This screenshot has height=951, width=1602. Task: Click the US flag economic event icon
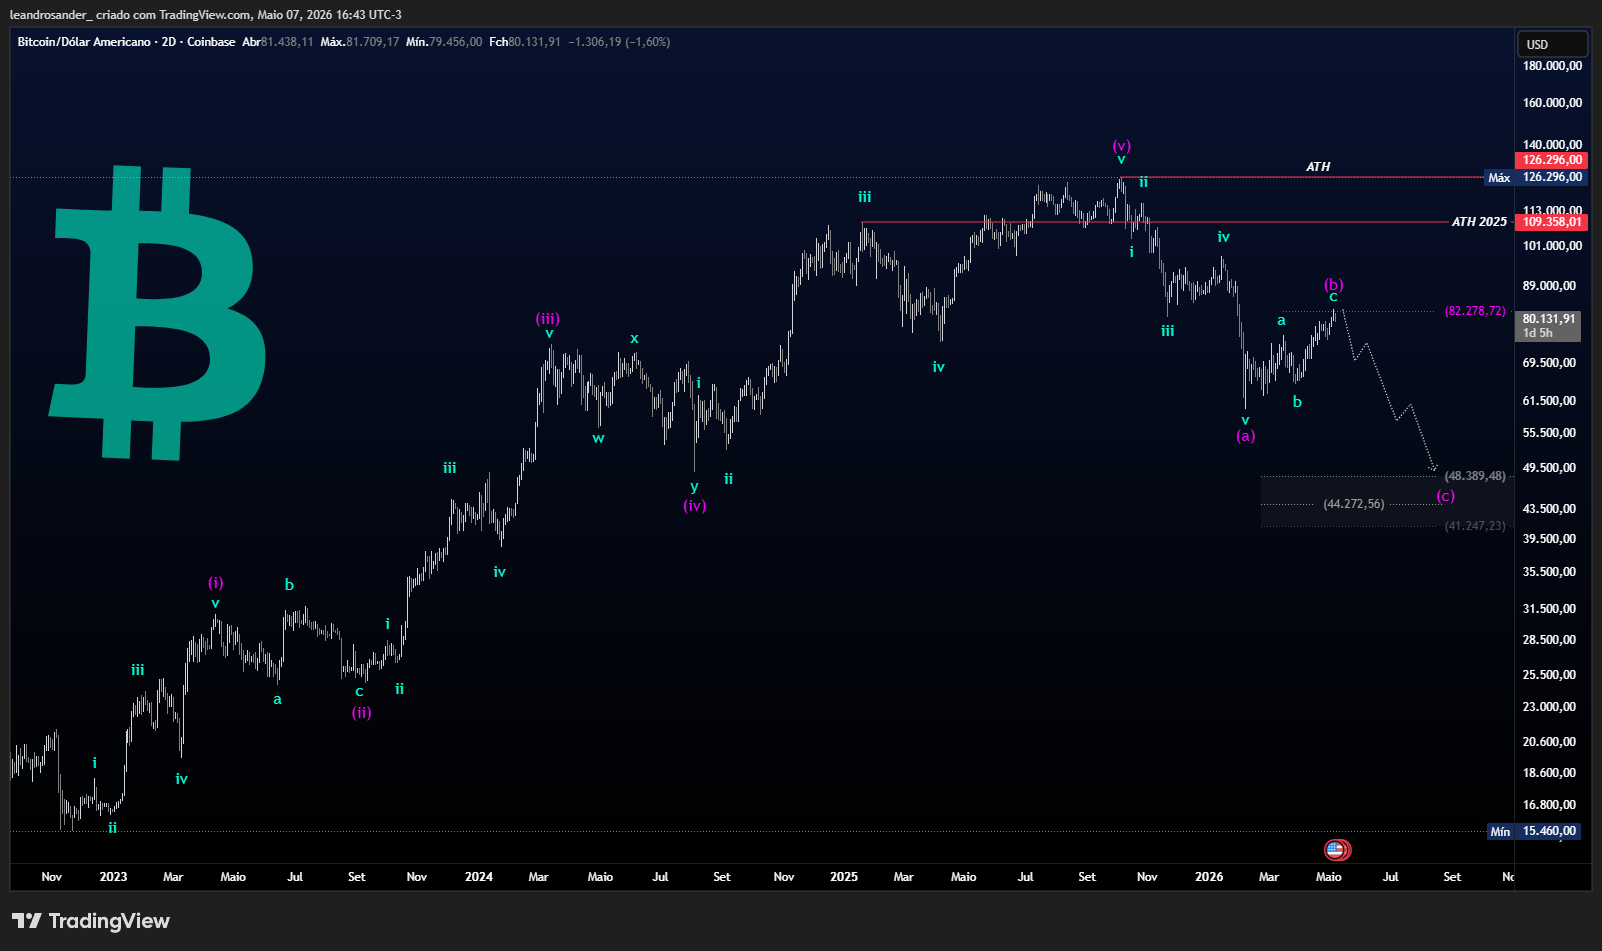(1337, 850)
